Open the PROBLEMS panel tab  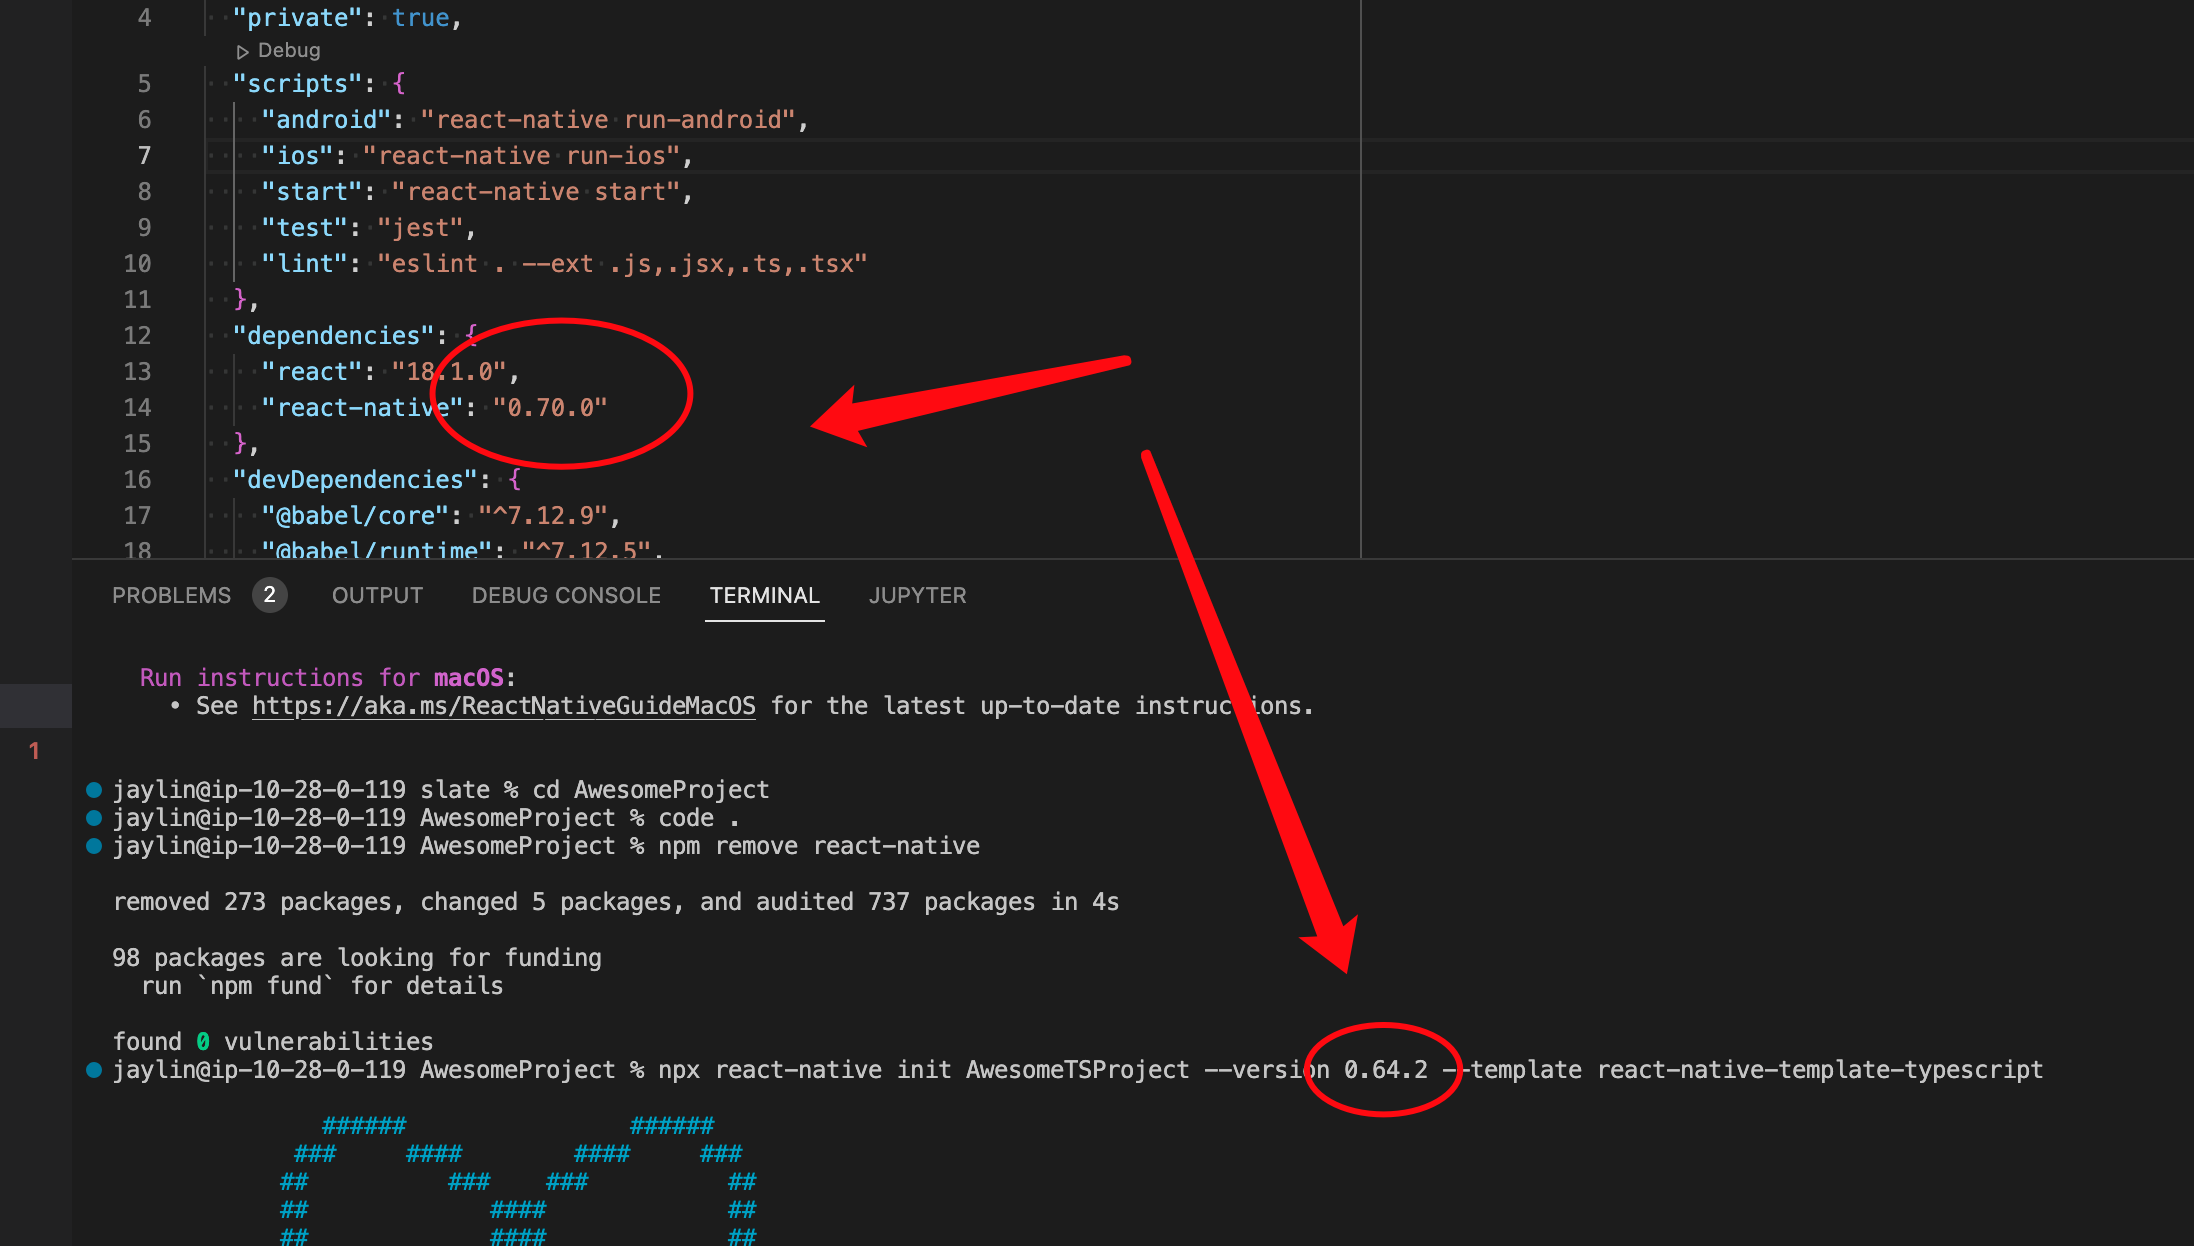point(171,595)
